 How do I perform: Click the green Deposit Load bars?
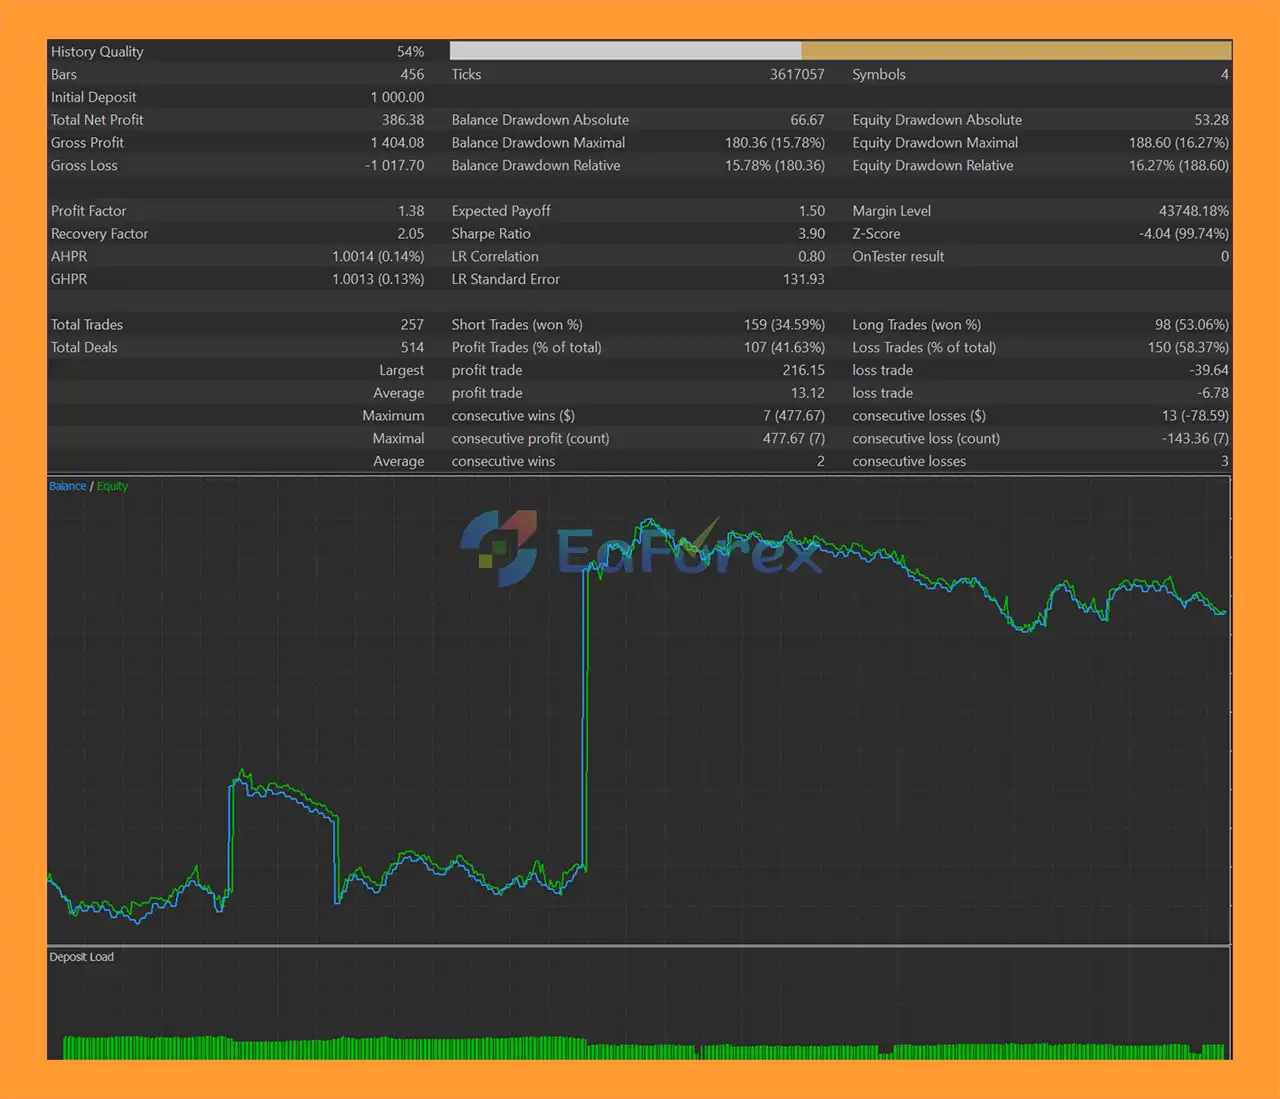tap(640, 1048)
